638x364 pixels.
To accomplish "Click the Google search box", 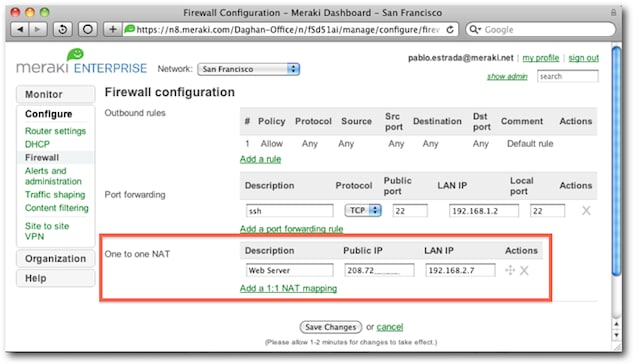I will tap(540, 30).
